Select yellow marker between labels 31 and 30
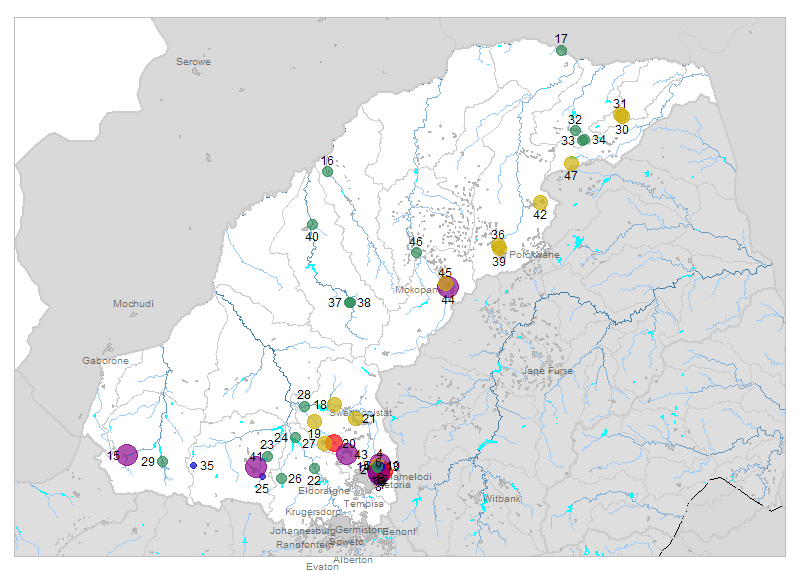The width and height of the screenshot is (800, 571). (621, 116)
